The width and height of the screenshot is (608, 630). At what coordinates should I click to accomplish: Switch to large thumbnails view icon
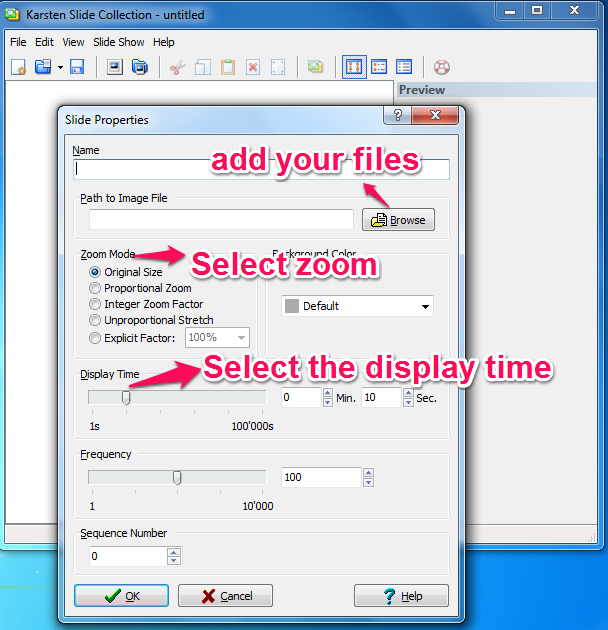(x=354, y=67)
